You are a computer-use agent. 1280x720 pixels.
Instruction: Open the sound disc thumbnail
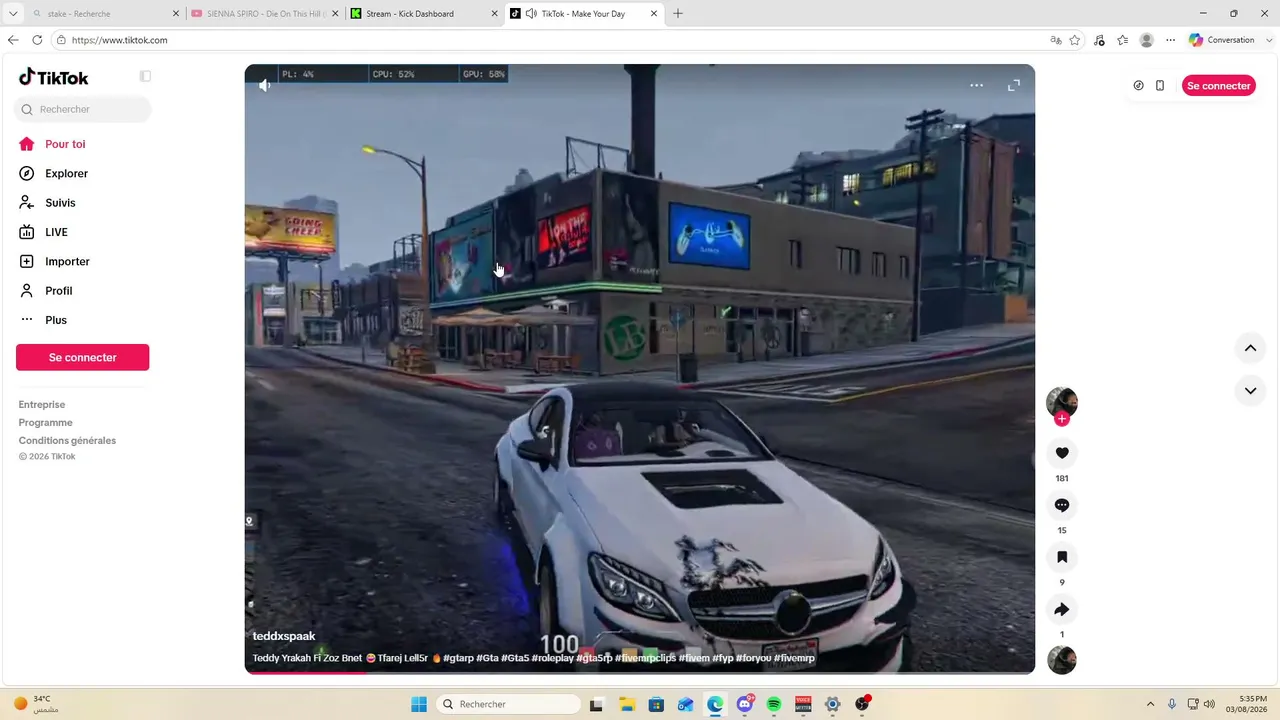click(1062, 660)
